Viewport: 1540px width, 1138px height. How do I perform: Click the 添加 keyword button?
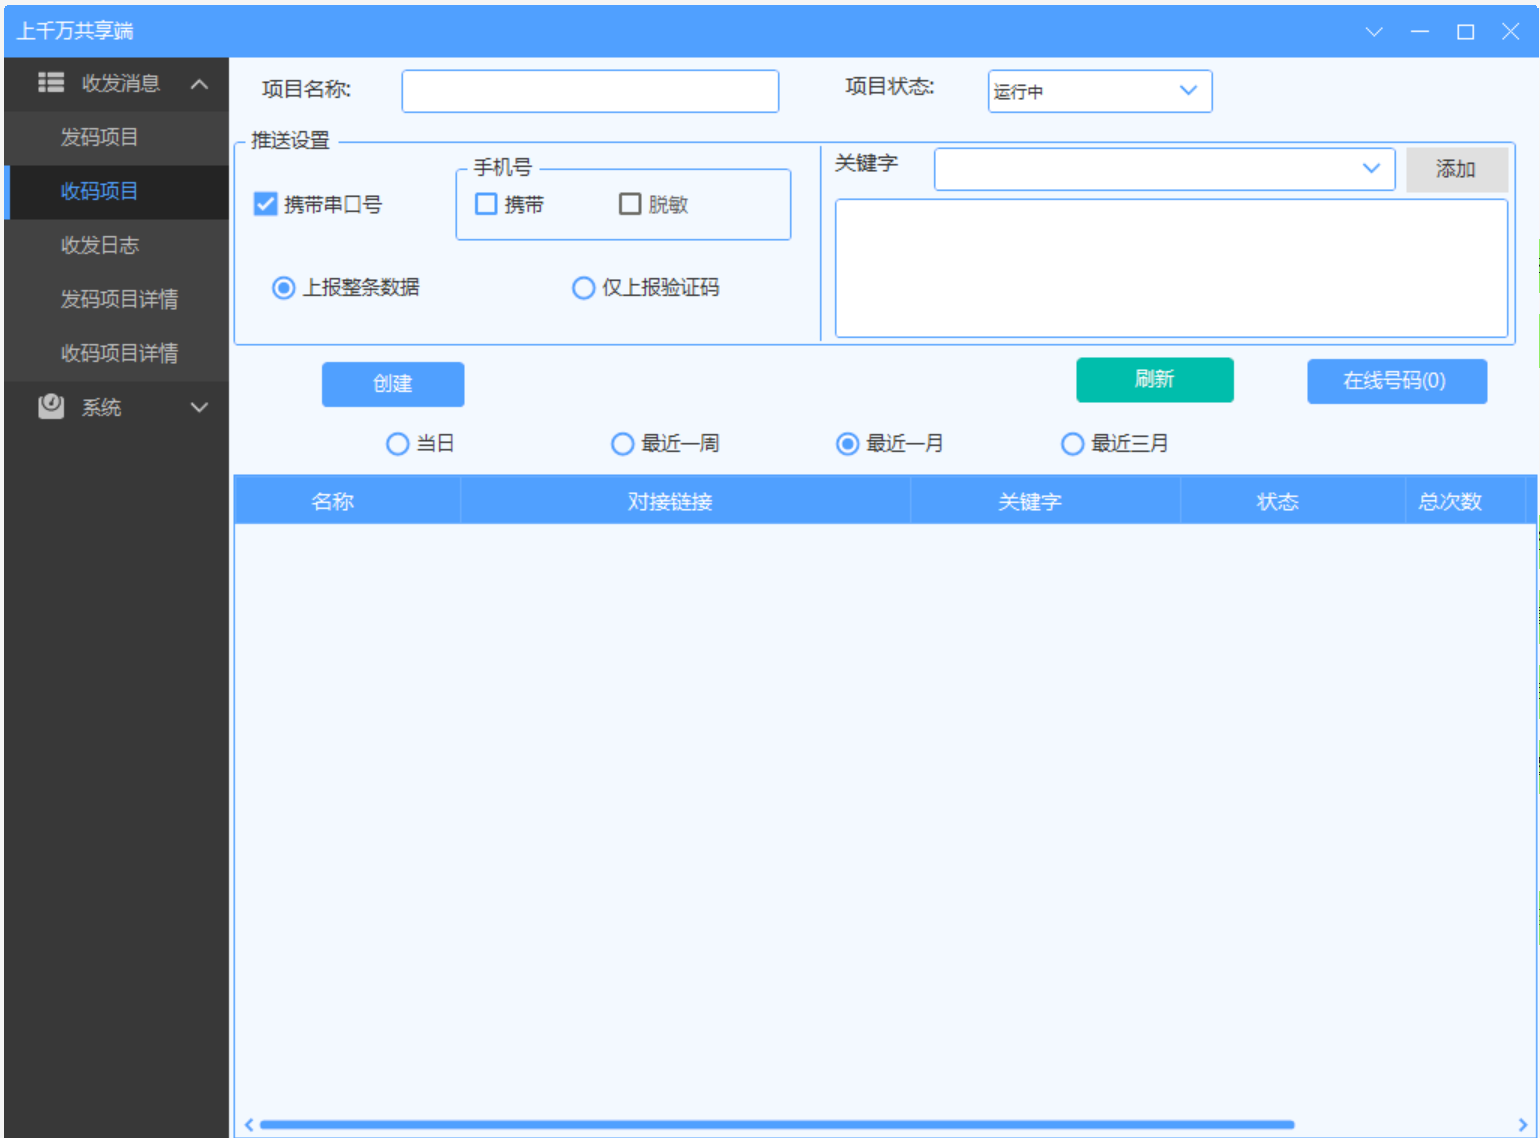coord(1457,169)
